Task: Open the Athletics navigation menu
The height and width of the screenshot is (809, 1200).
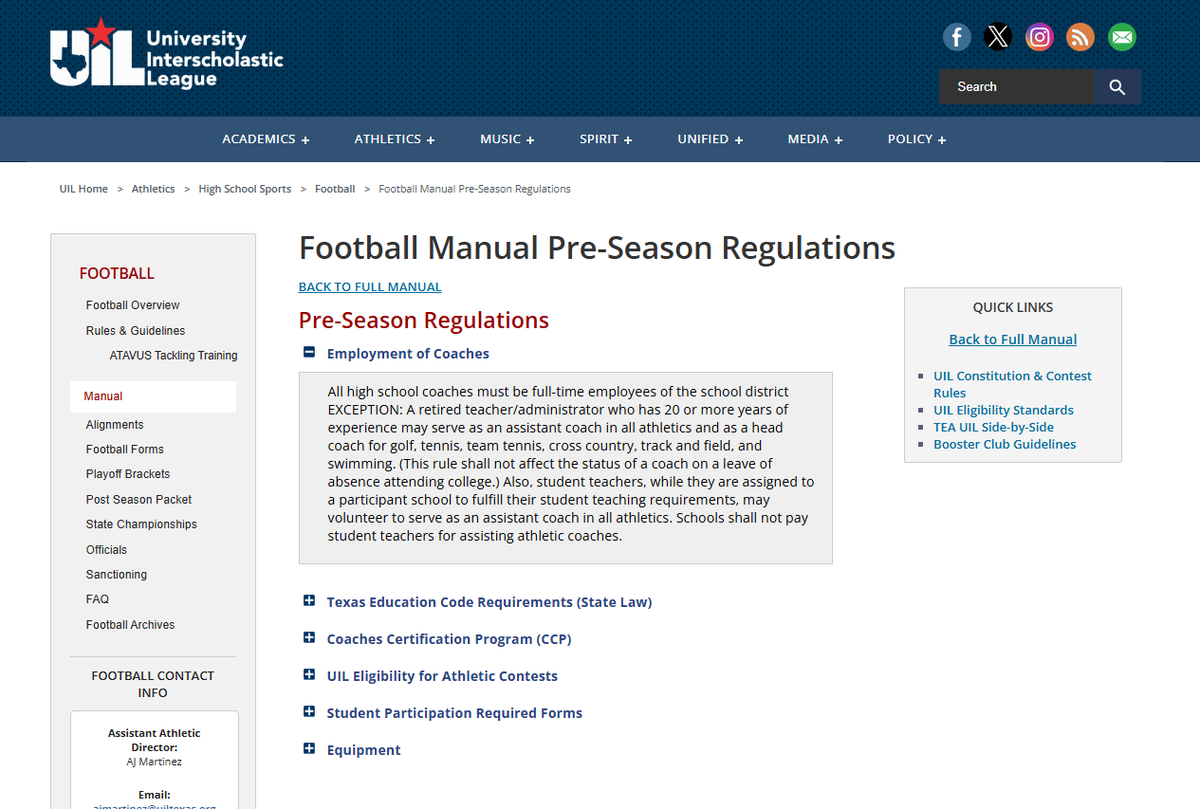Action: point(394,139)
